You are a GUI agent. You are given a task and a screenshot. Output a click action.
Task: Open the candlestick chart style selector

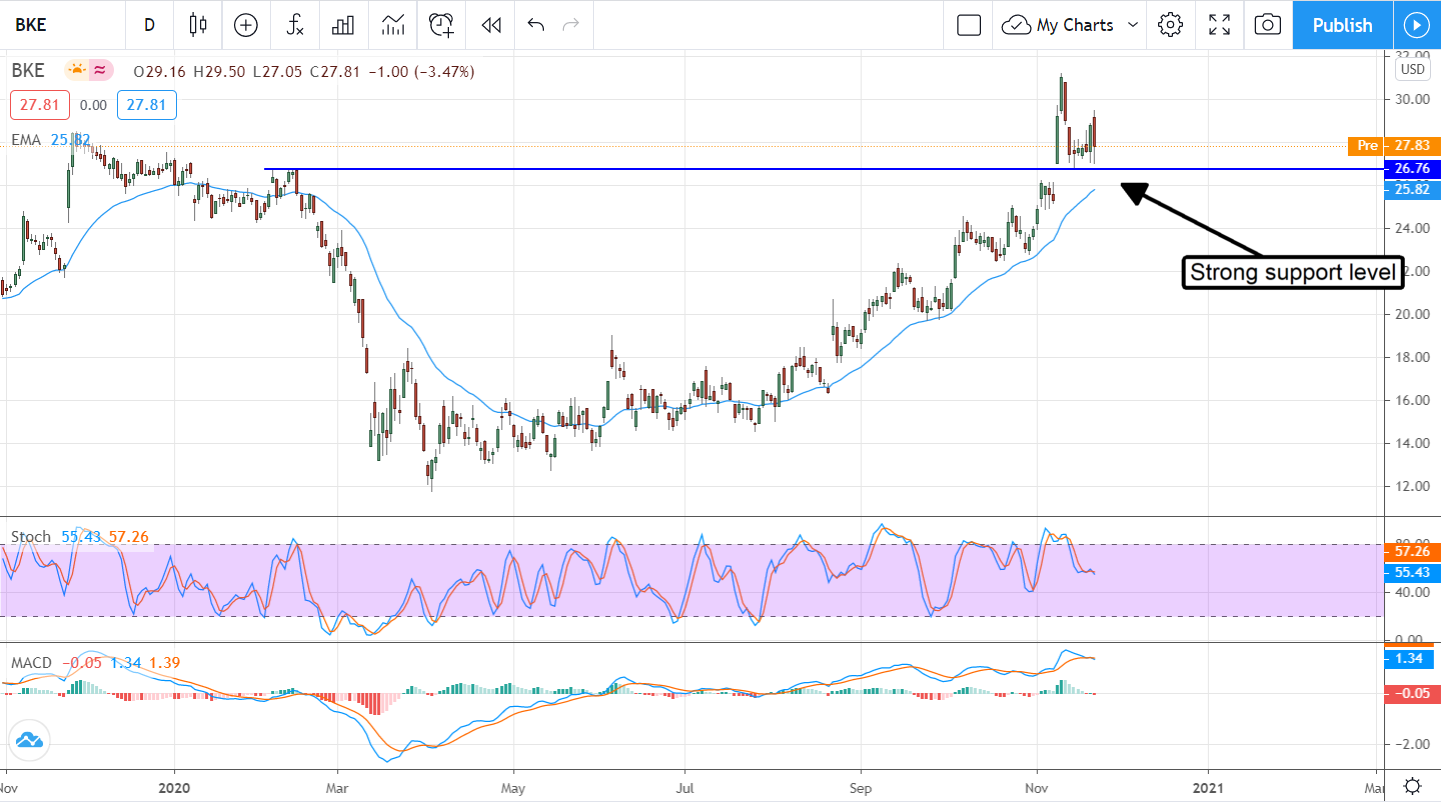[x=197, y=25]
